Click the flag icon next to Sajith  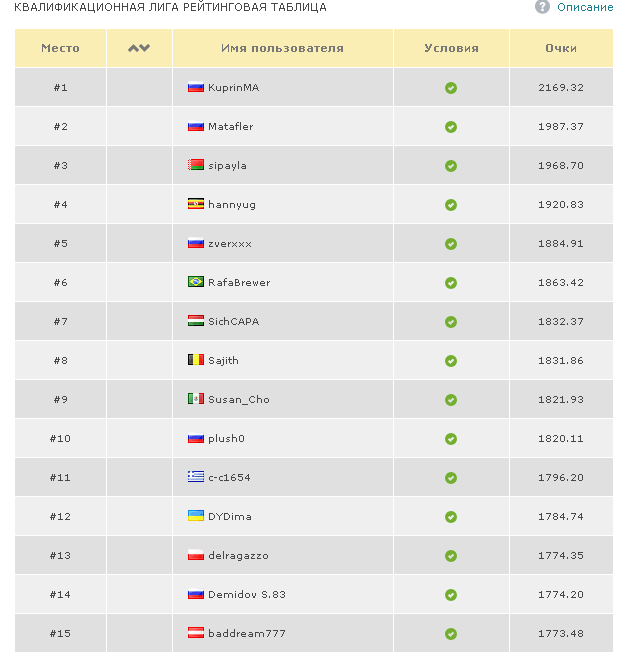(x=196, y=360)
